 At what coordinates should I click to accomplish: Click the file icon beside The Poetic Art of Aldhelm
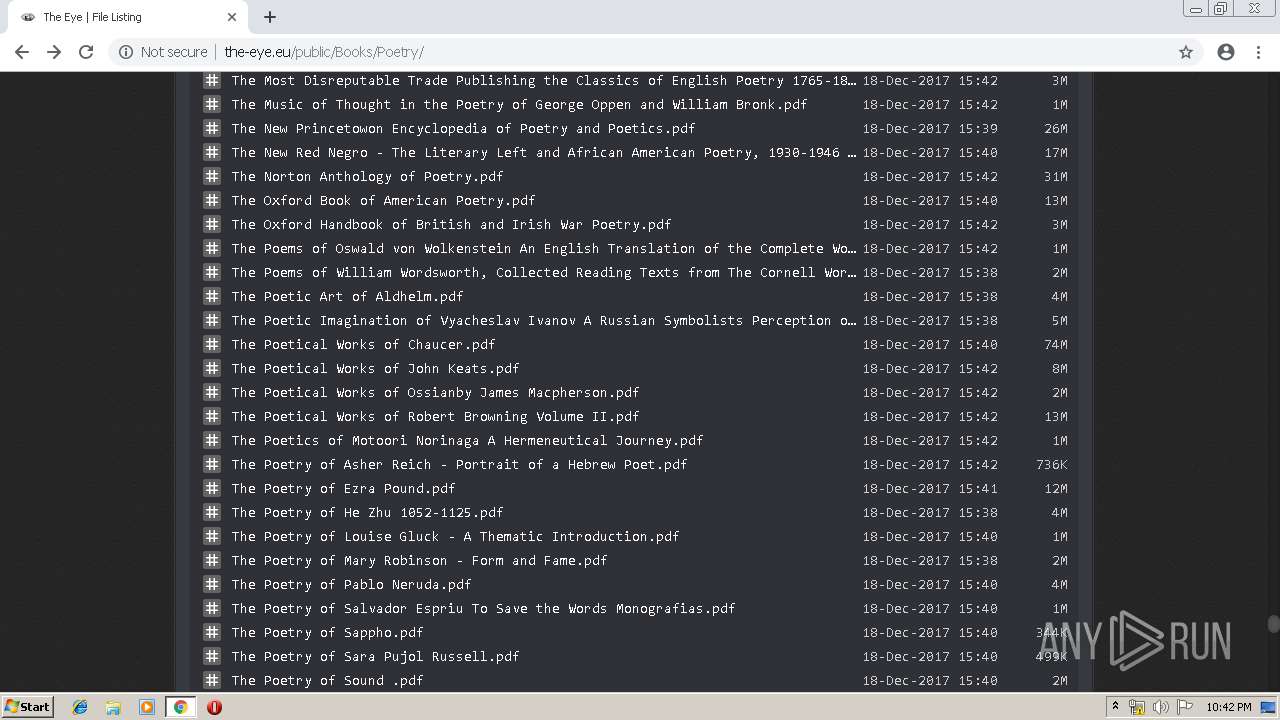(212, 296)
